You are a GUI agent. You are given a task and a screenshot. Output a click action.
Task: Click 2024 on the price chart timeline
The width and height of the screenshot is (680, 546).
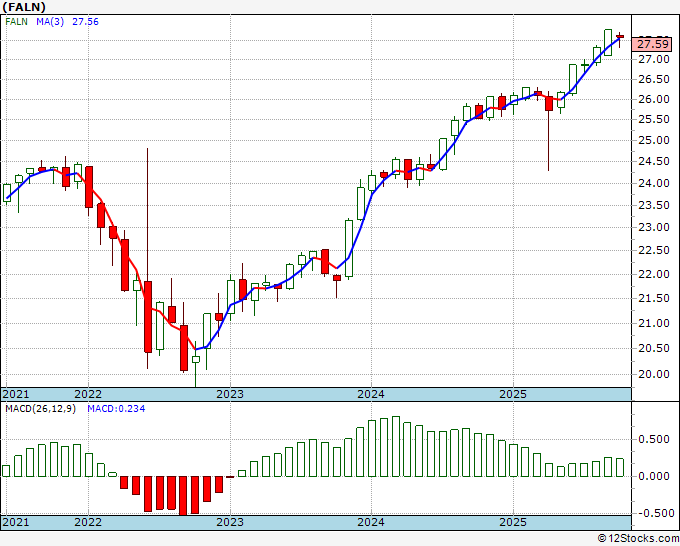(x=371, y=394)
